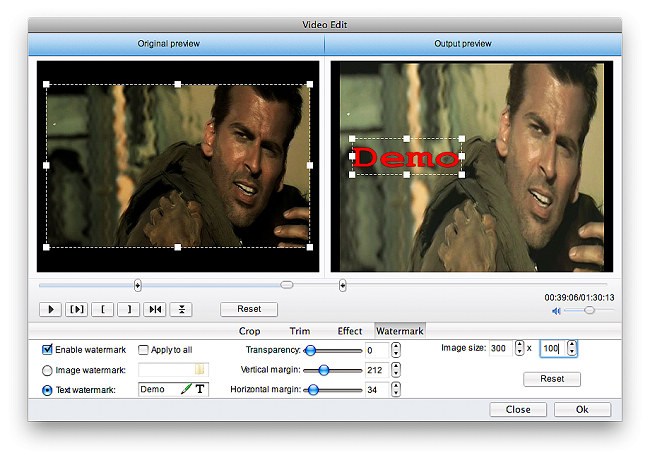Open the font T icon
650x460 pixels.
(x=200, y=389)
